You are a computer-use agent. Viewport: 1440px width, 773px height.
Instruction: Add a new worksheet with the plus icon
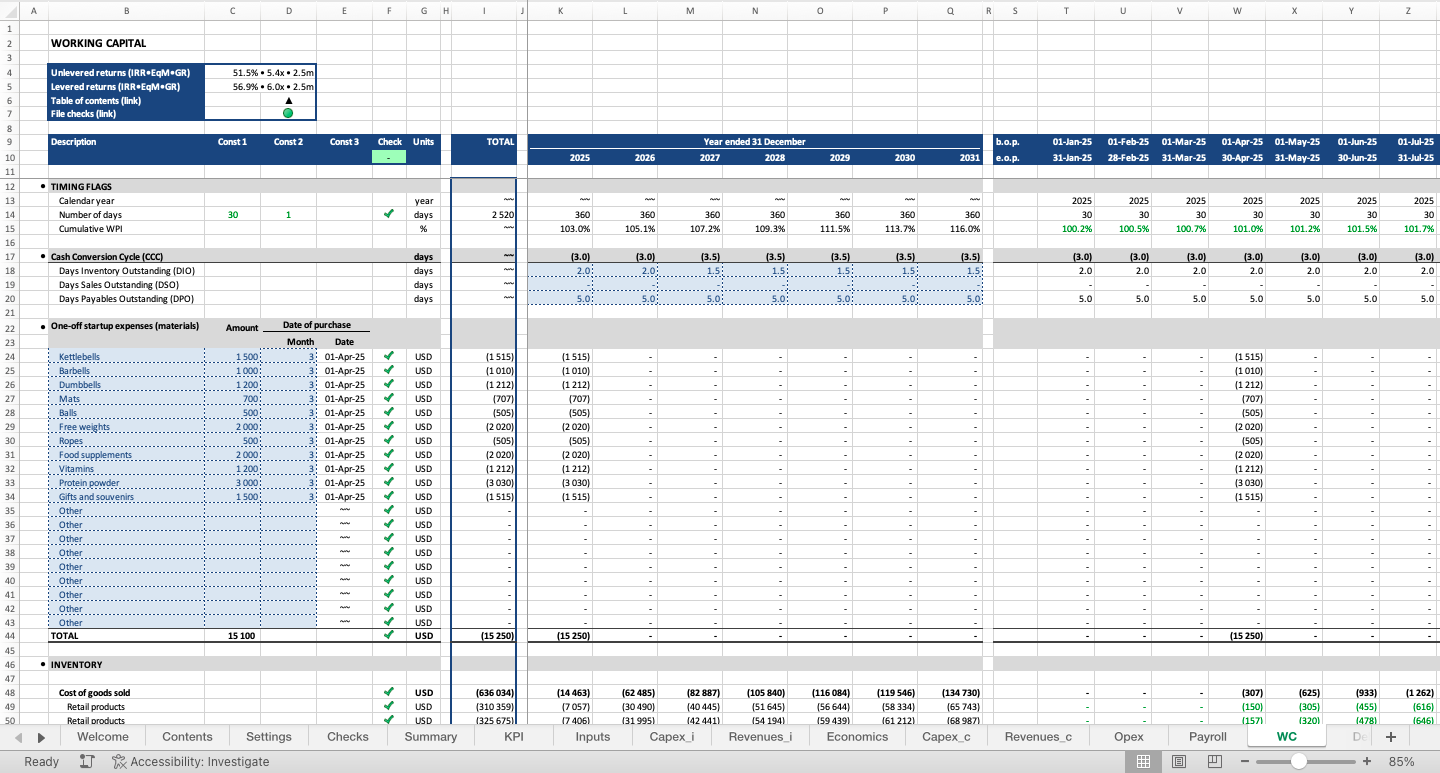1391,736
